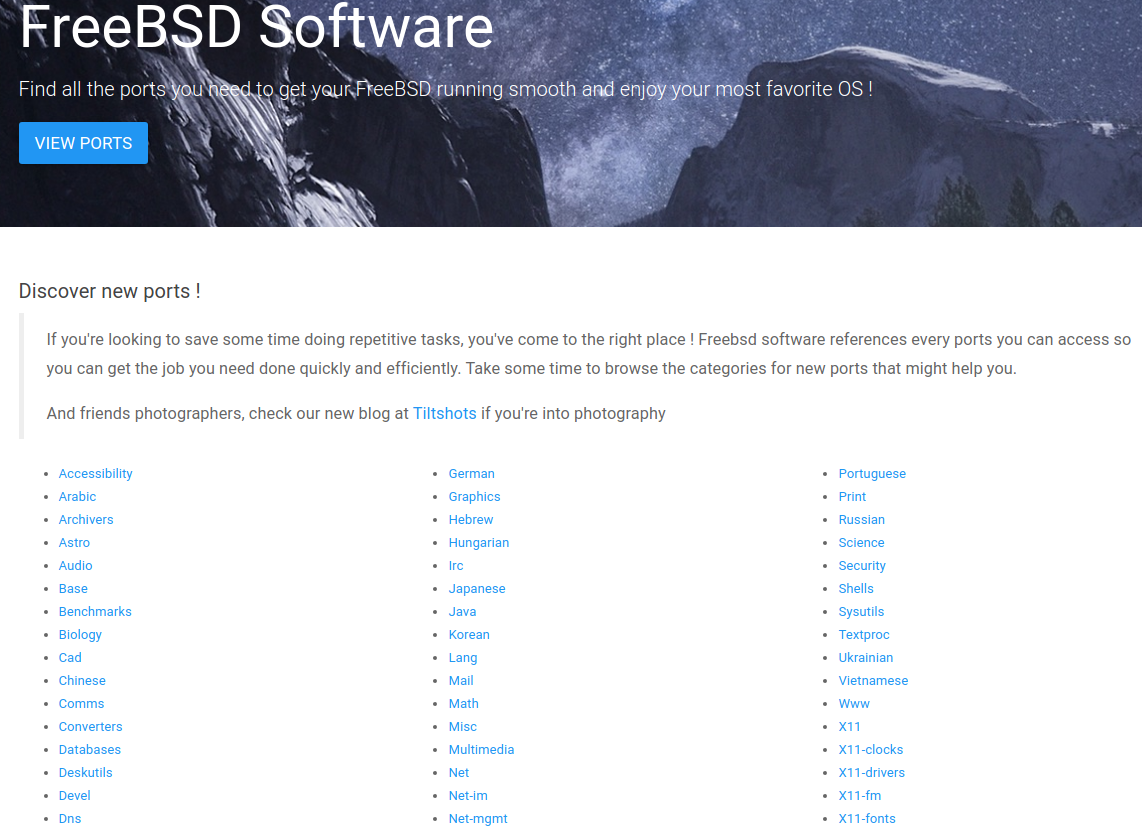1142x827 pixels.
Task: Open the Devel ports category
Action: tap(74, 796)
